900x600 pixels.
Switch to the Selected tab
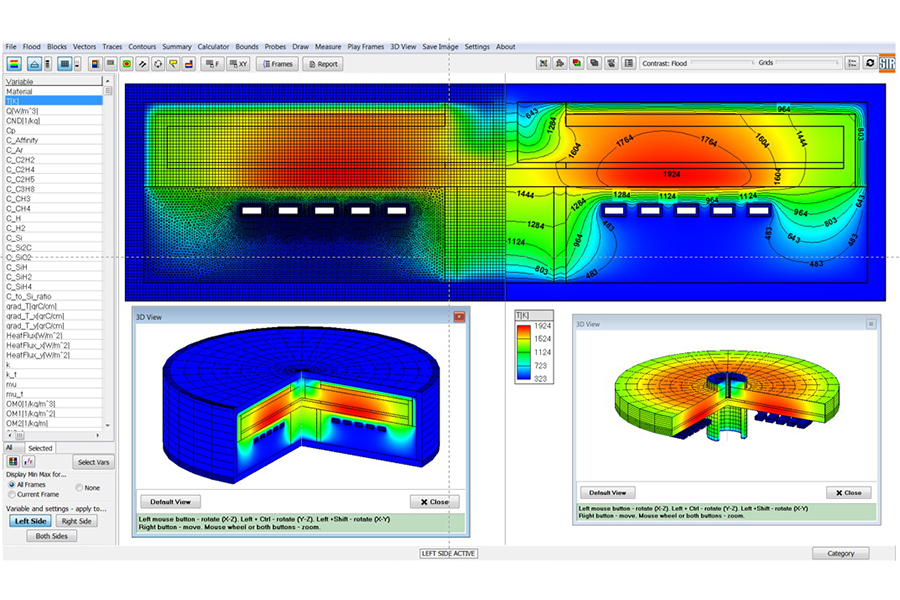pos(40,448)
